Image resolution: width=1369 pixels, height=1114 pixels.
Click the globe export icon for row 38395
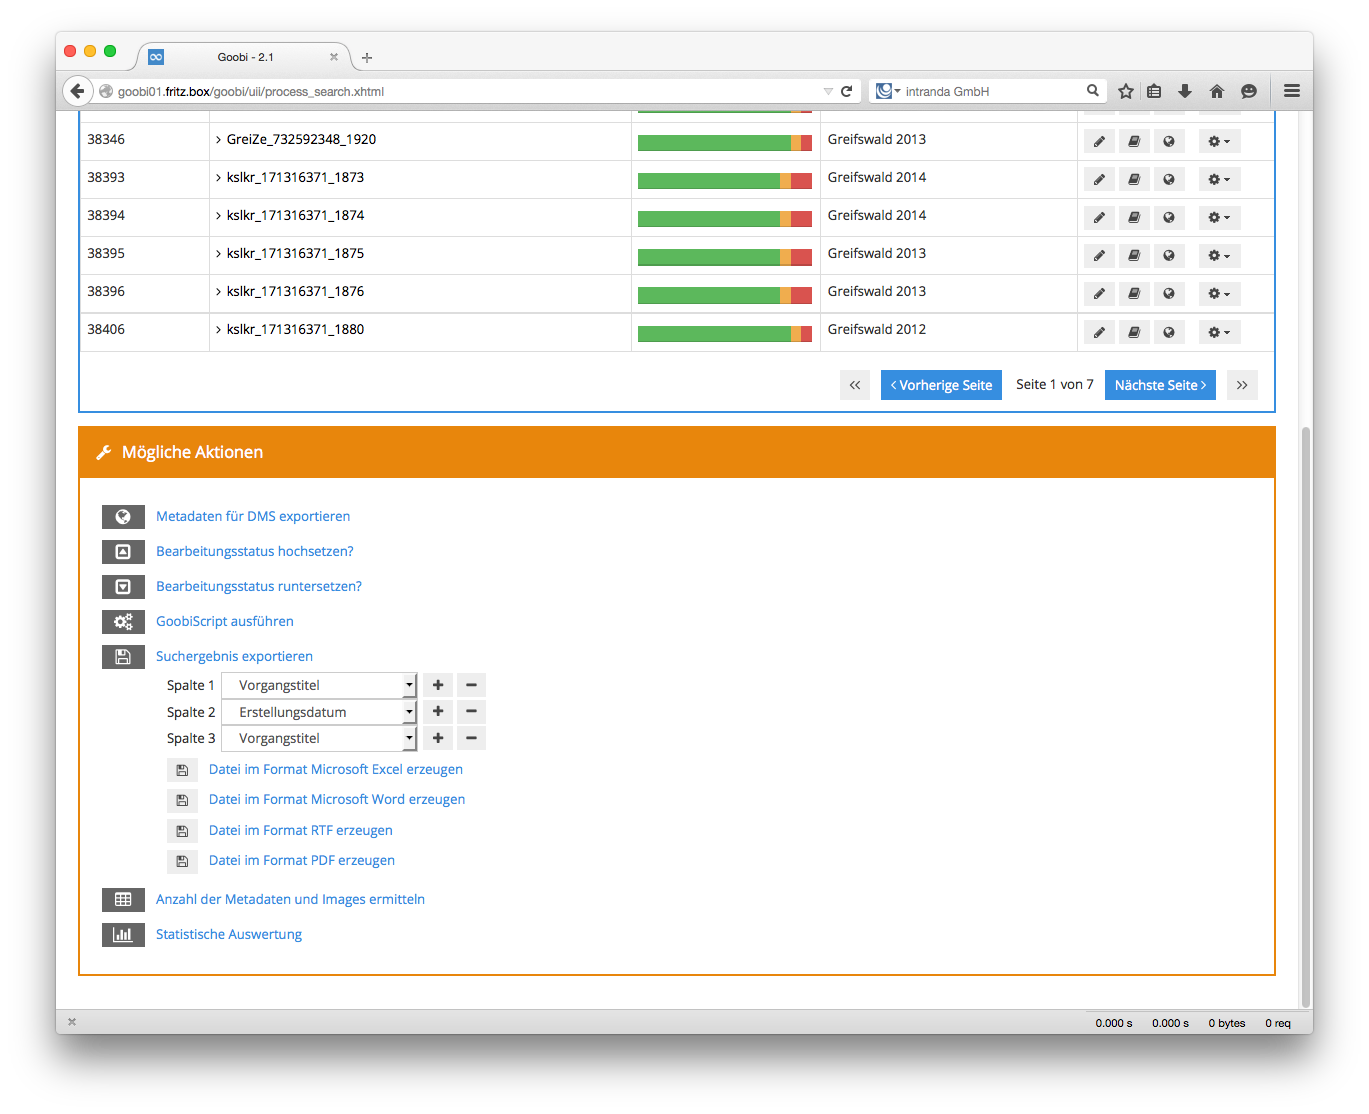pyautogui.click(x=1169, y=255)
